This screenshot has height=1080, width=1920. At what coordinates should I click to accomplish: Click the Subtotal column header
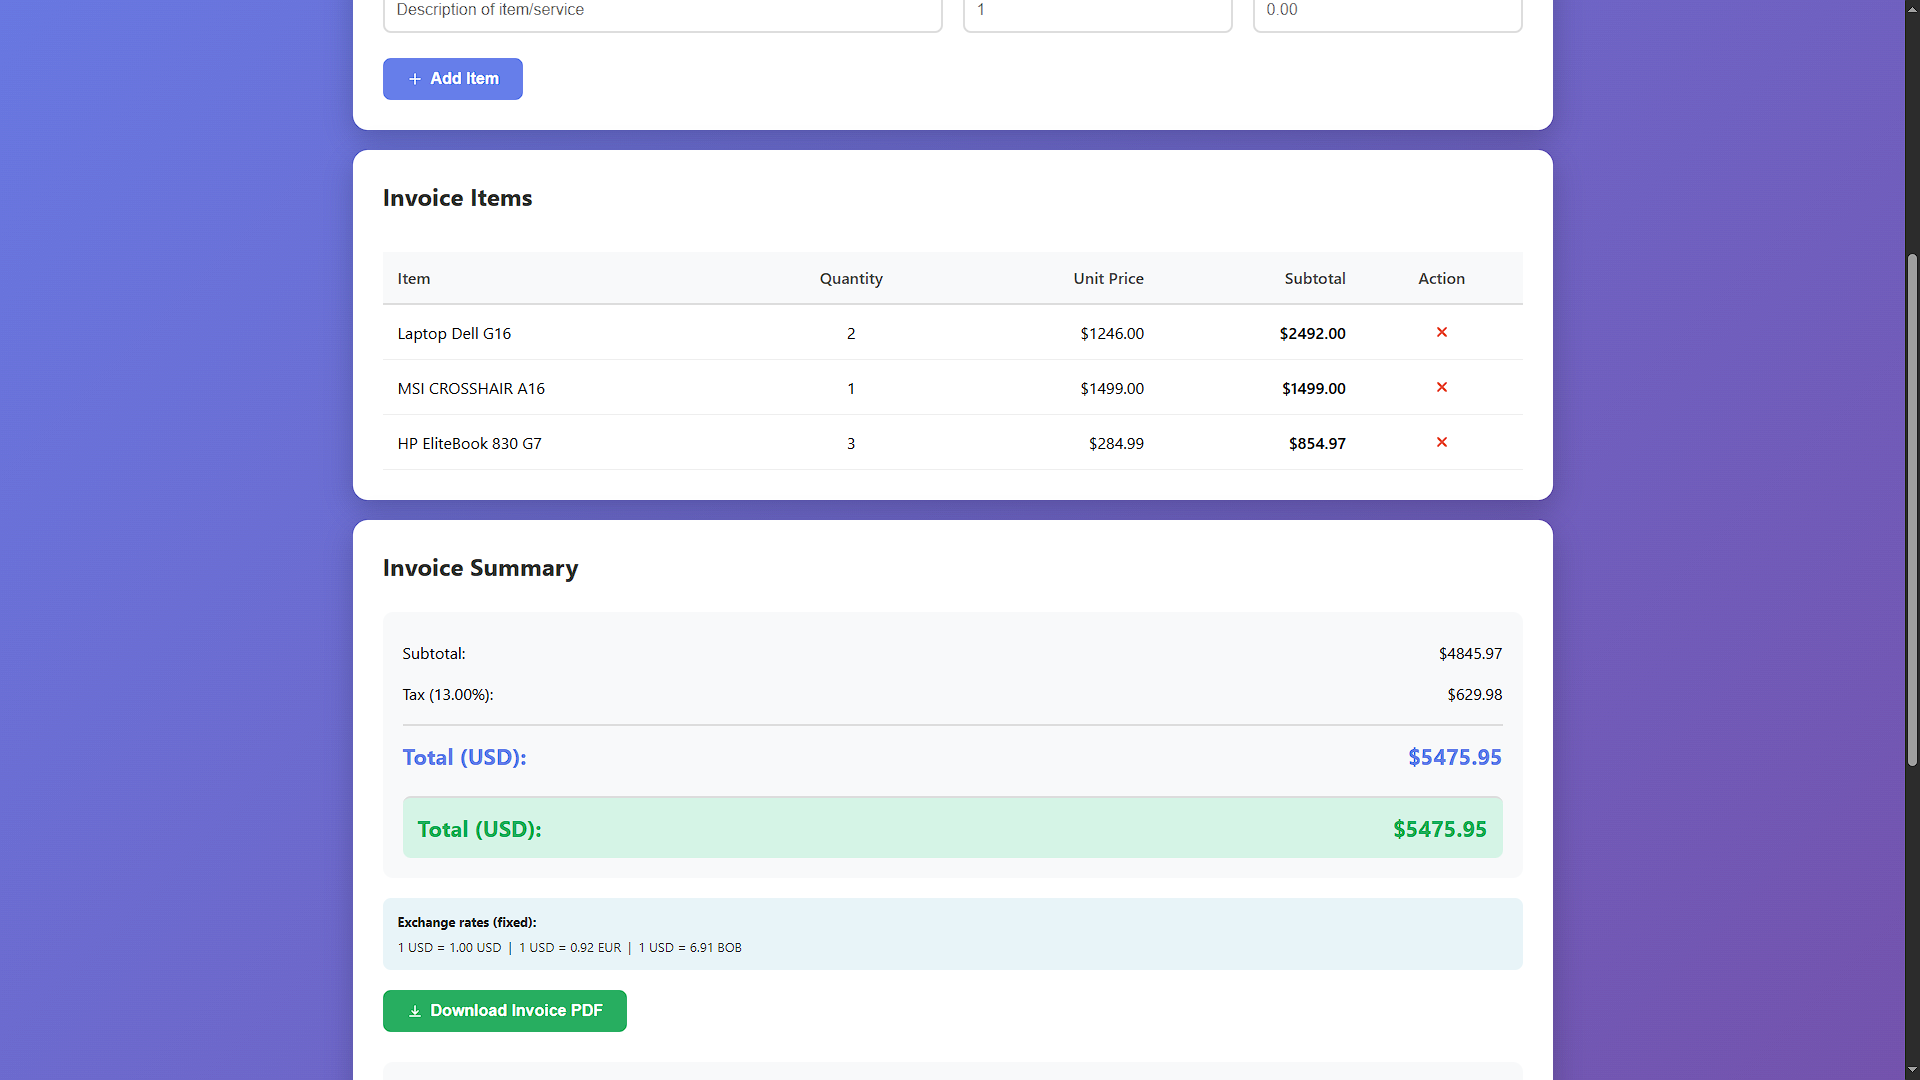point(1314,279)
